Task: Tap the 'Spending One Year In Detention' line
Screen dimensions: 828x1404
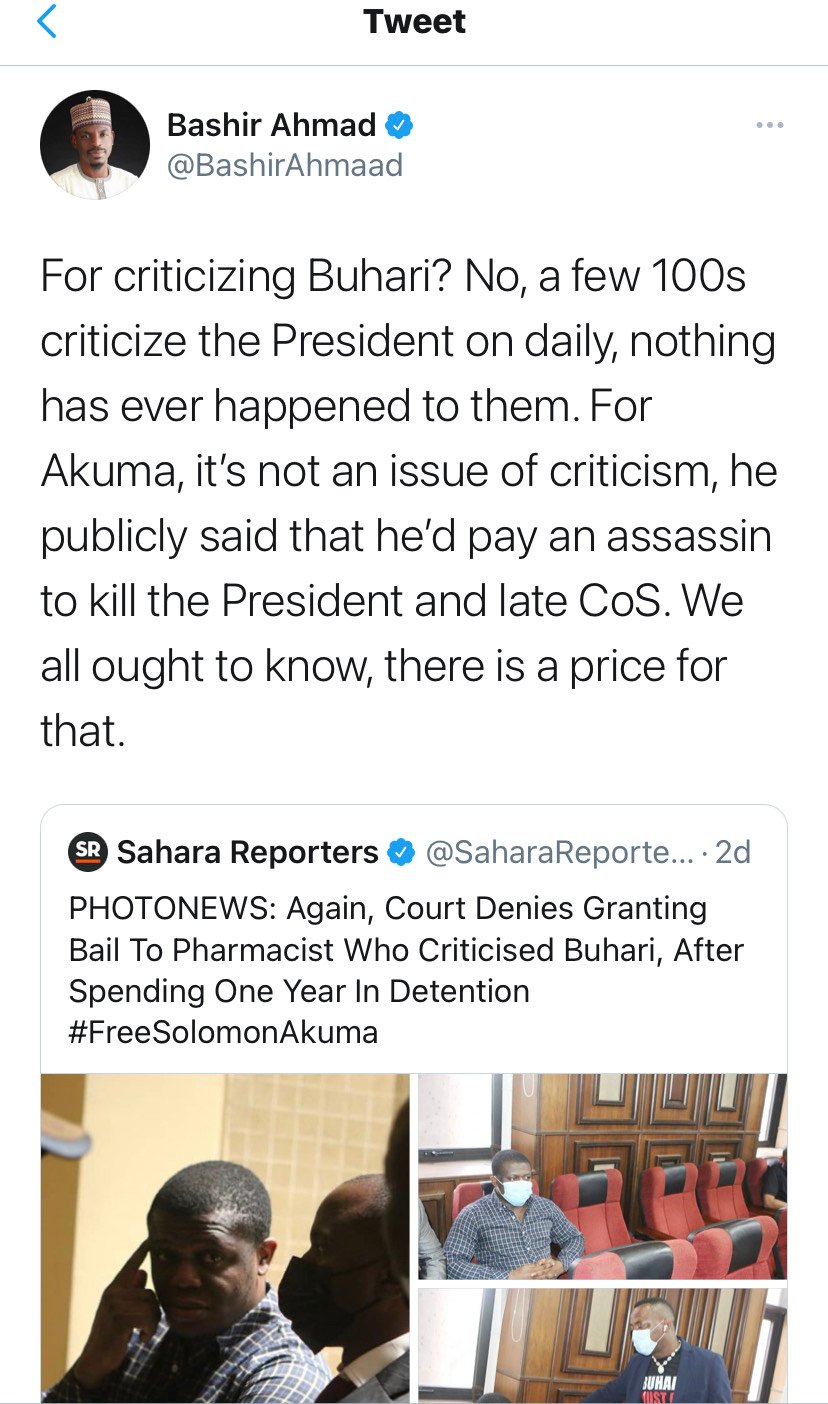Action: [x=299, y=991]
